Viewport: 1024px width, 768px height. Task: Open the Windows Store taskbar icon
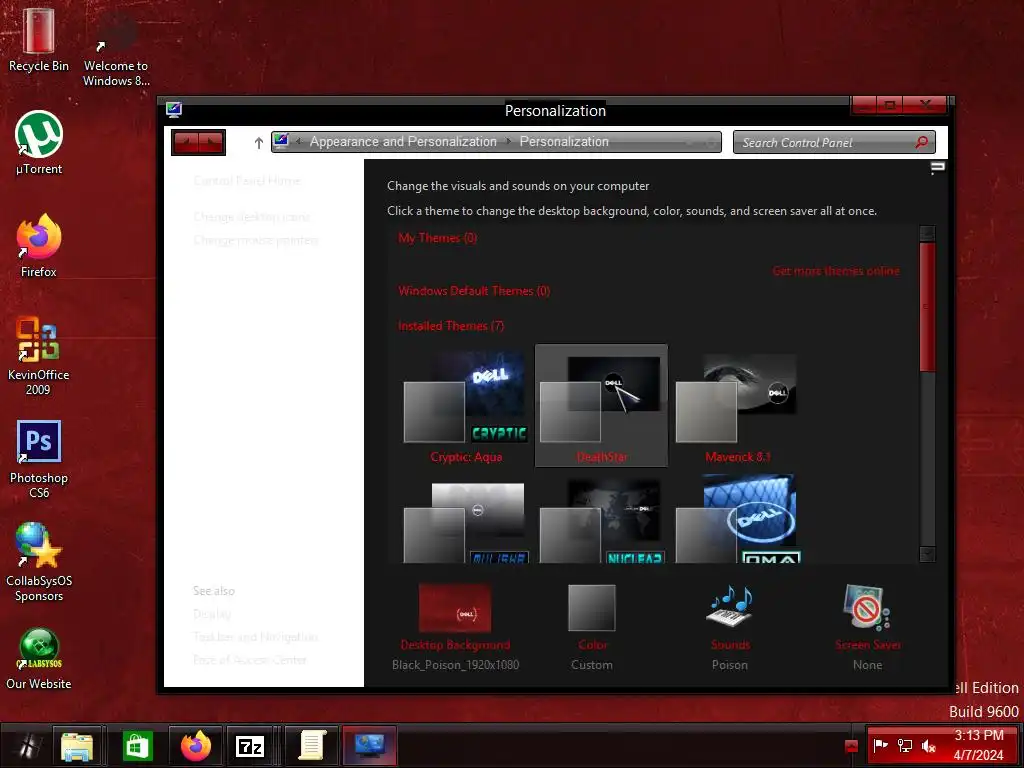click(137, 746)
